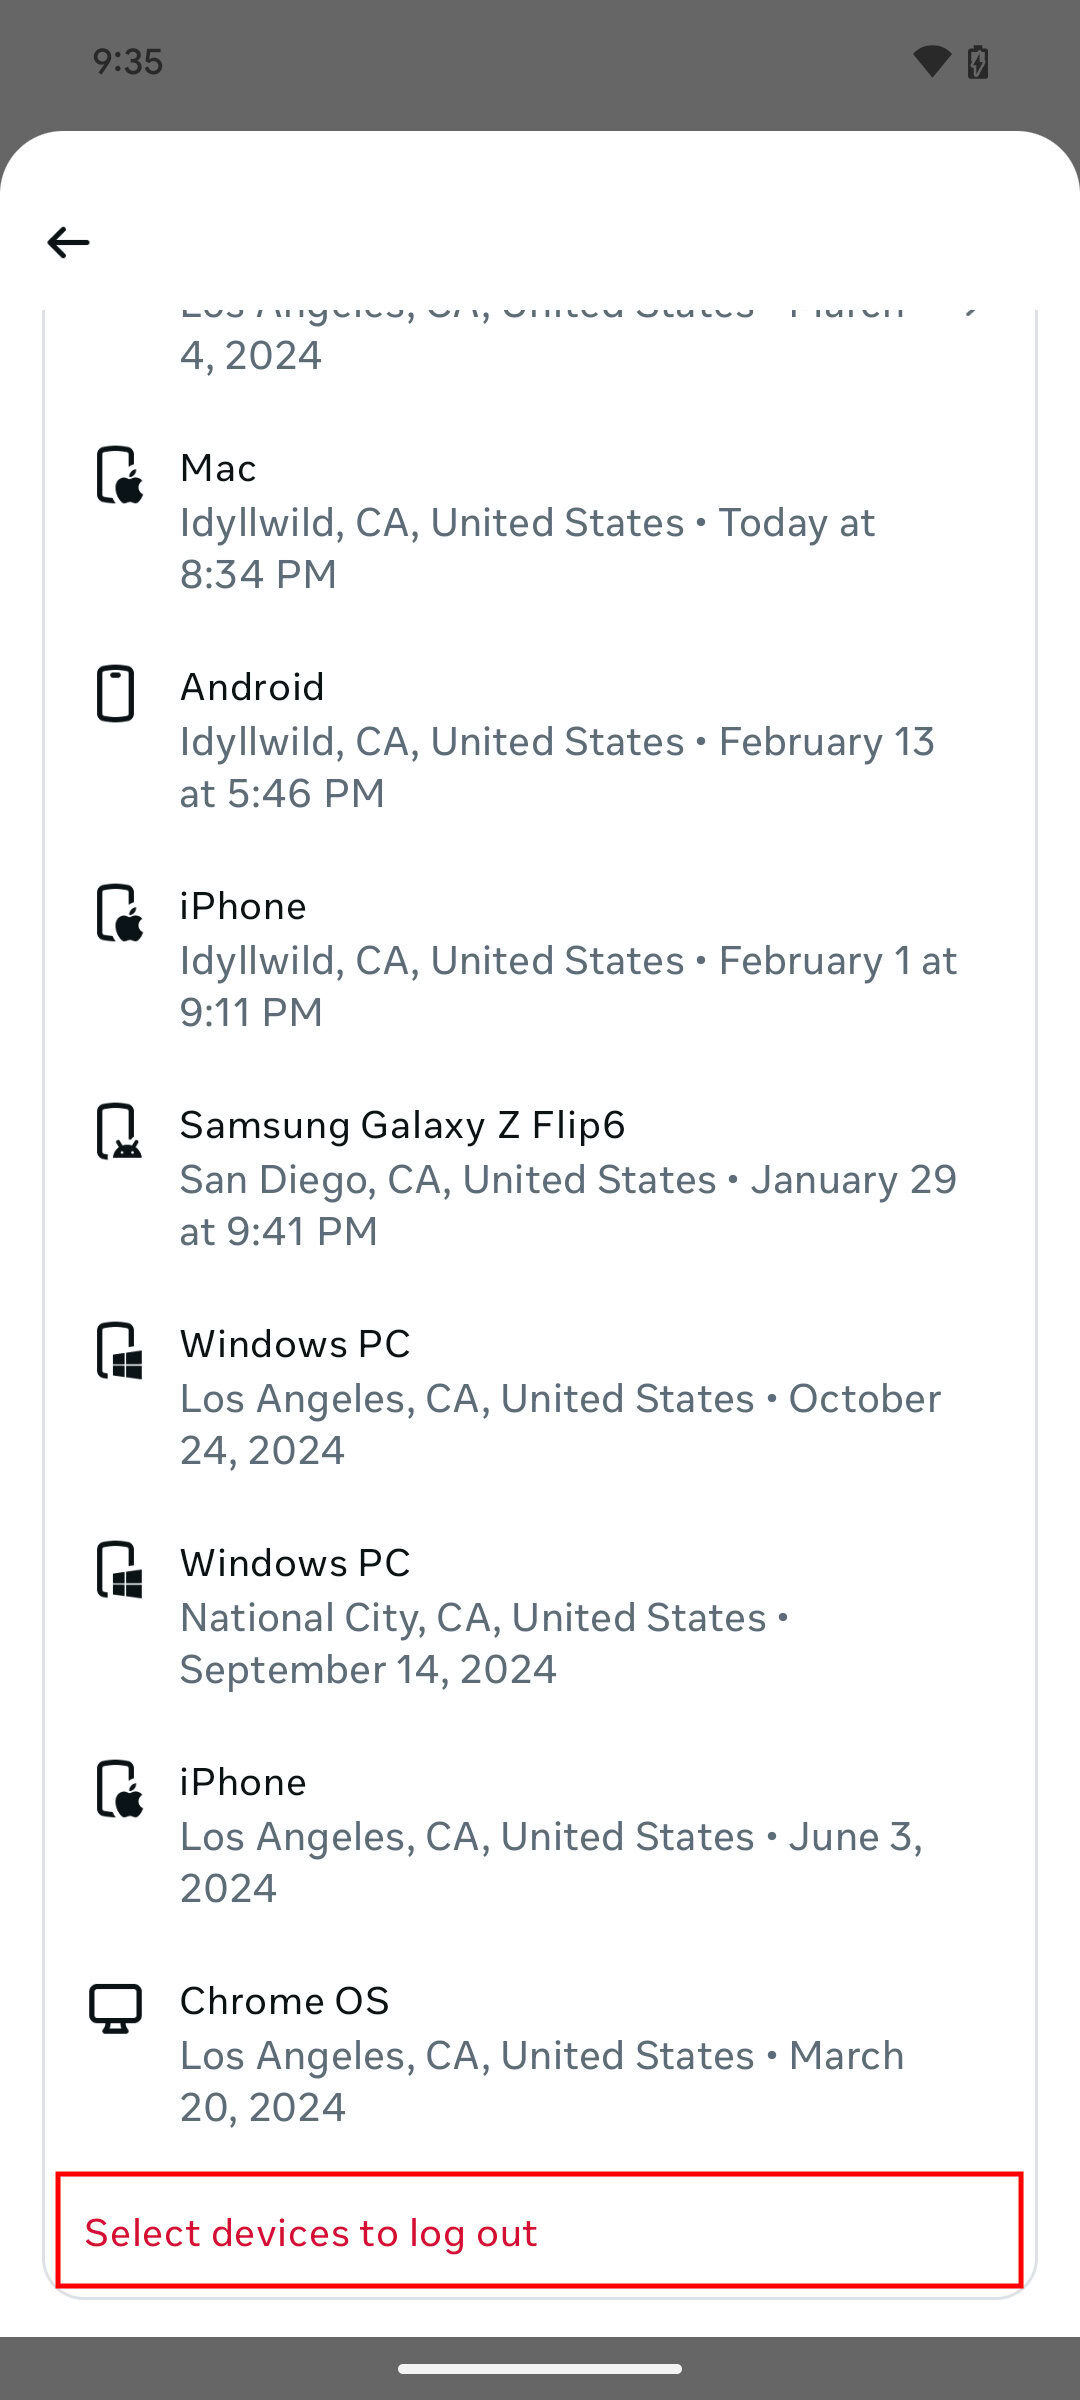Click the Los Angeles Windows PC icon

[119, 1351]
